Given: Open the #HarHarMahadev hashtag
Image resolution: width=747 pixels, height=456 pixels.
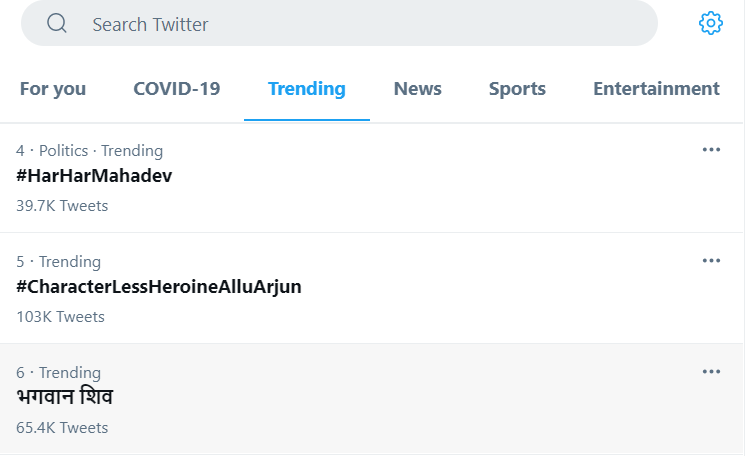Looking at the screenshot, I should coord(94,176).
